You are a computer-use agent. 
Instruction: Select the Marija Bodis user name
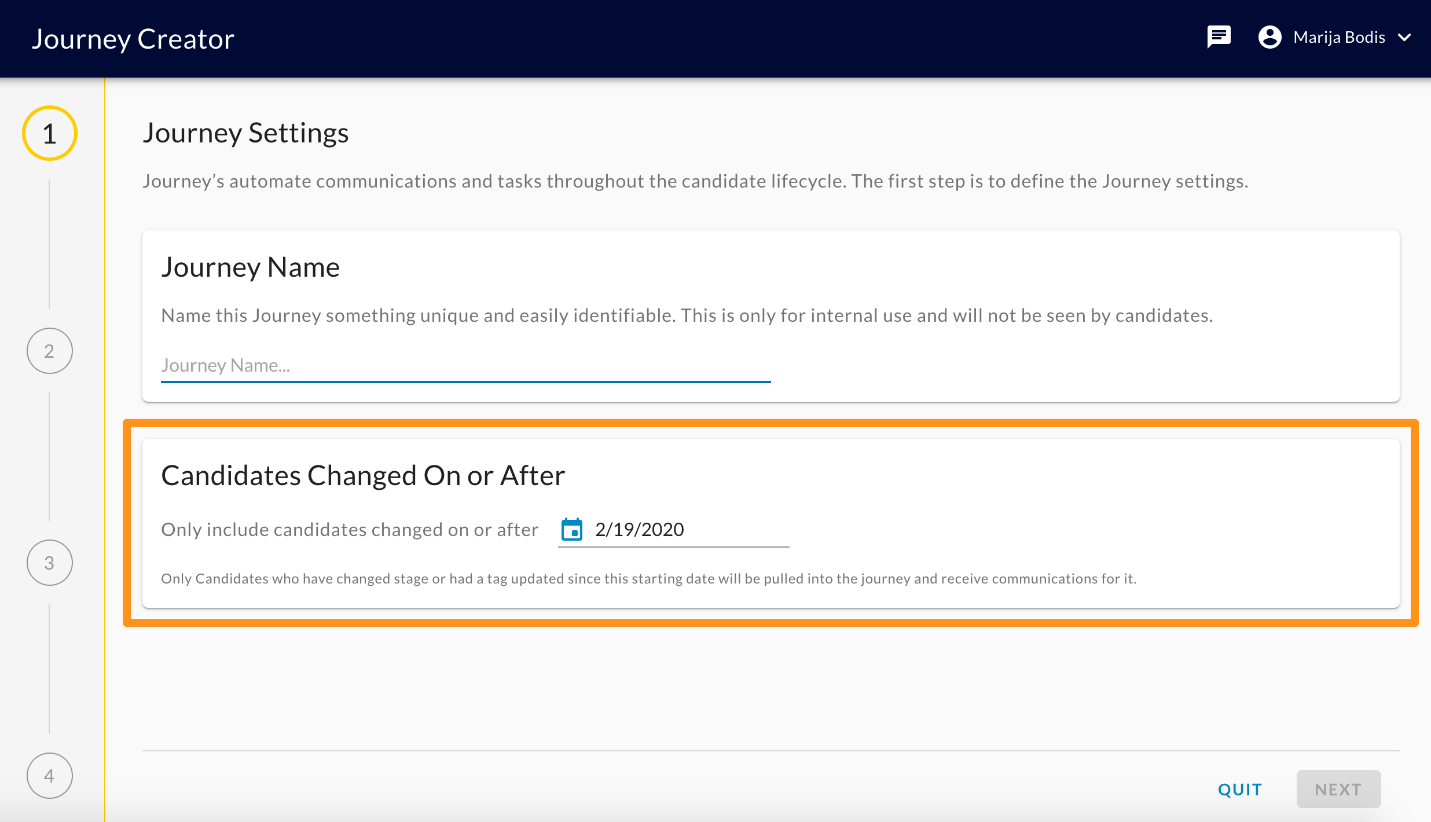(1339, 38)
